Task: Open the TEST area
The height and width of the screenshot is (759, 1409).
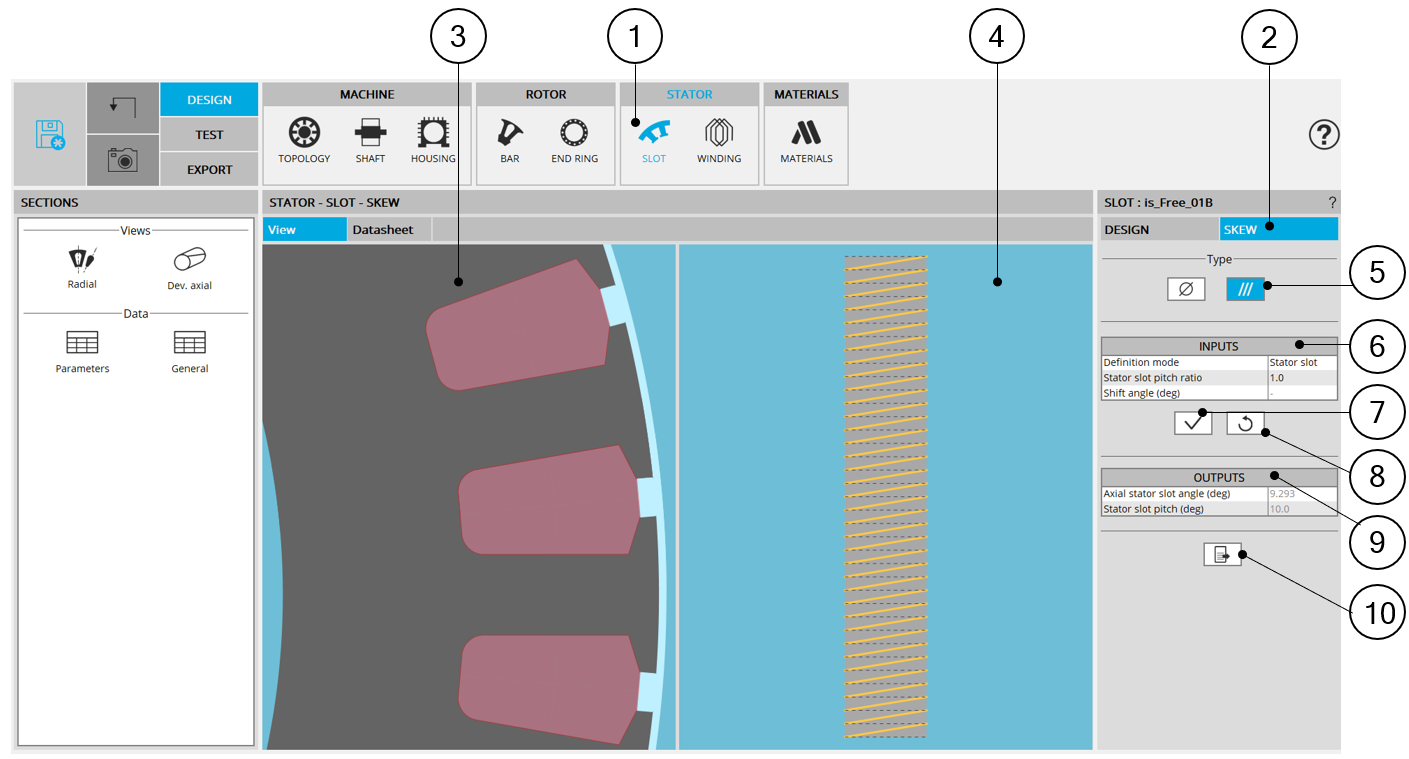Action: point(209,135)
